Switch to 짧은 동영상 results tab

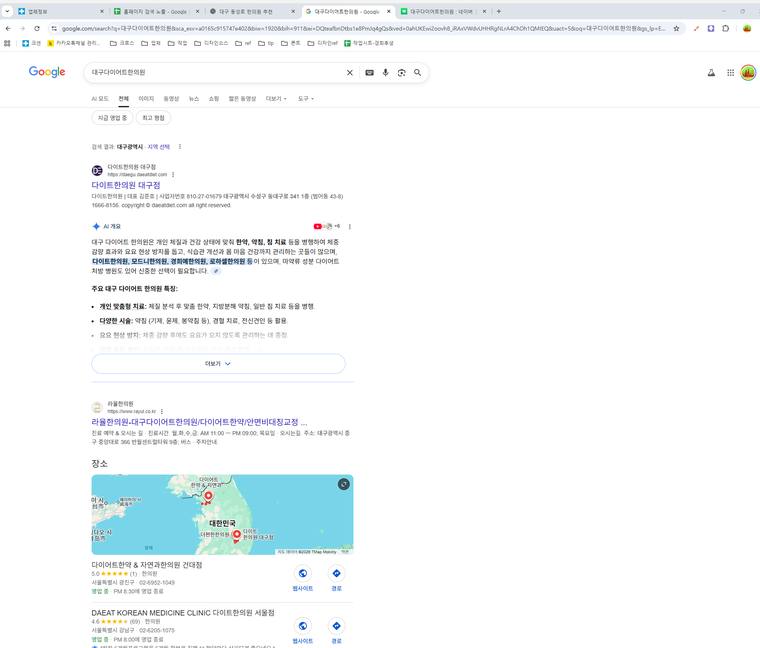coord(242,98)
